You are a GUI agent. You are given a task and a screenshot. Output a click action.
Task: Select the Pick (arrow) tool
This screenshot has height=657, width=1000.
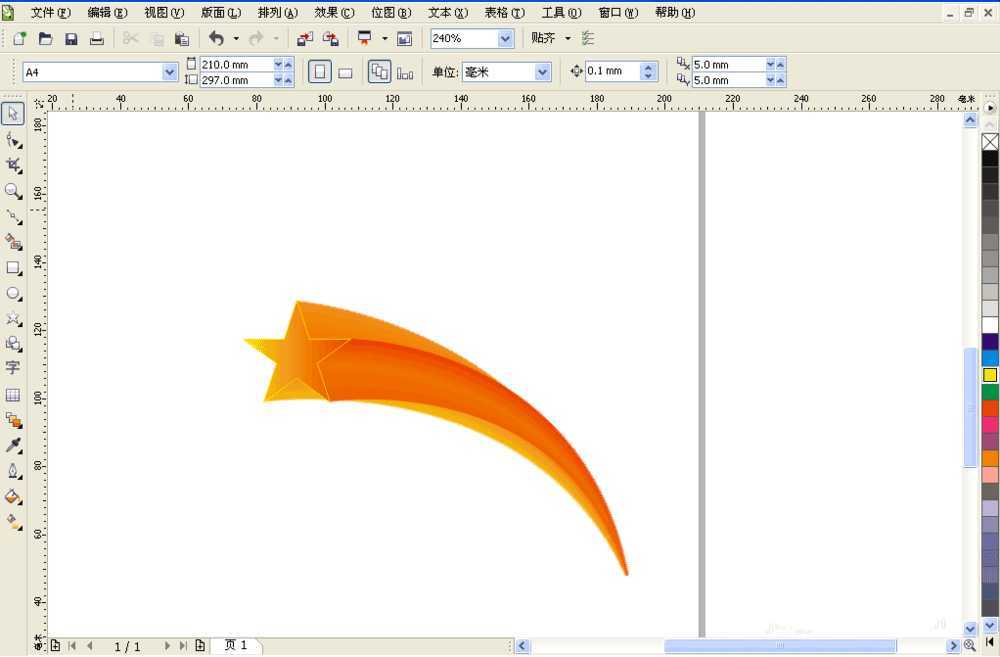13,114
